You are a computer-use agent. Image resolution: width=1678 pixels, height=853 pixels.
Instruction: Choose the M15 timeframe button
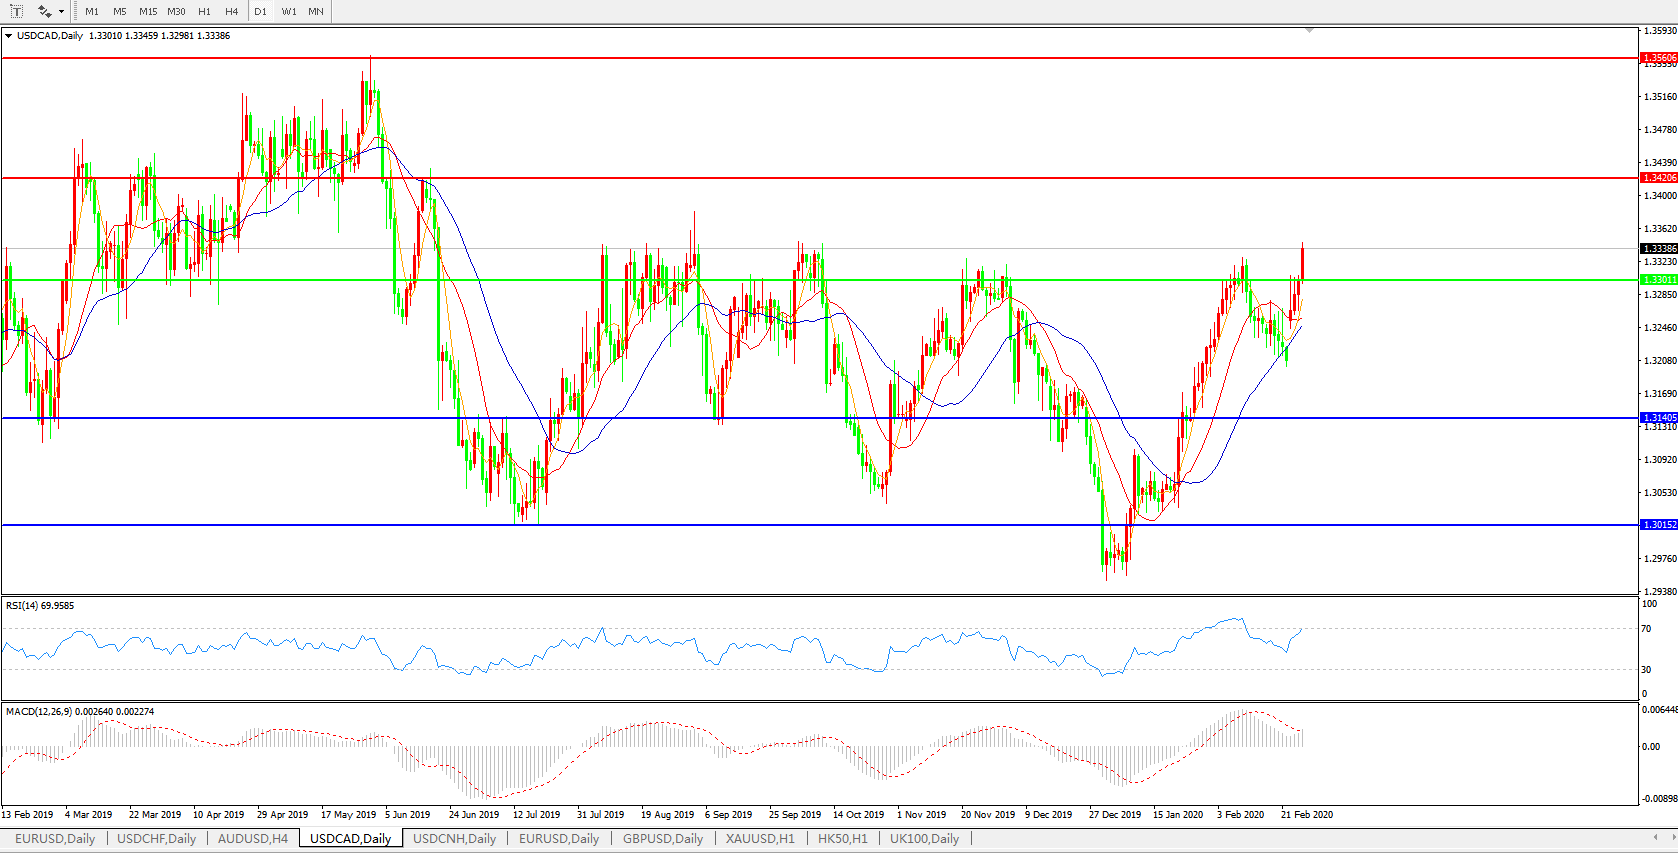[x=148, y=12]
